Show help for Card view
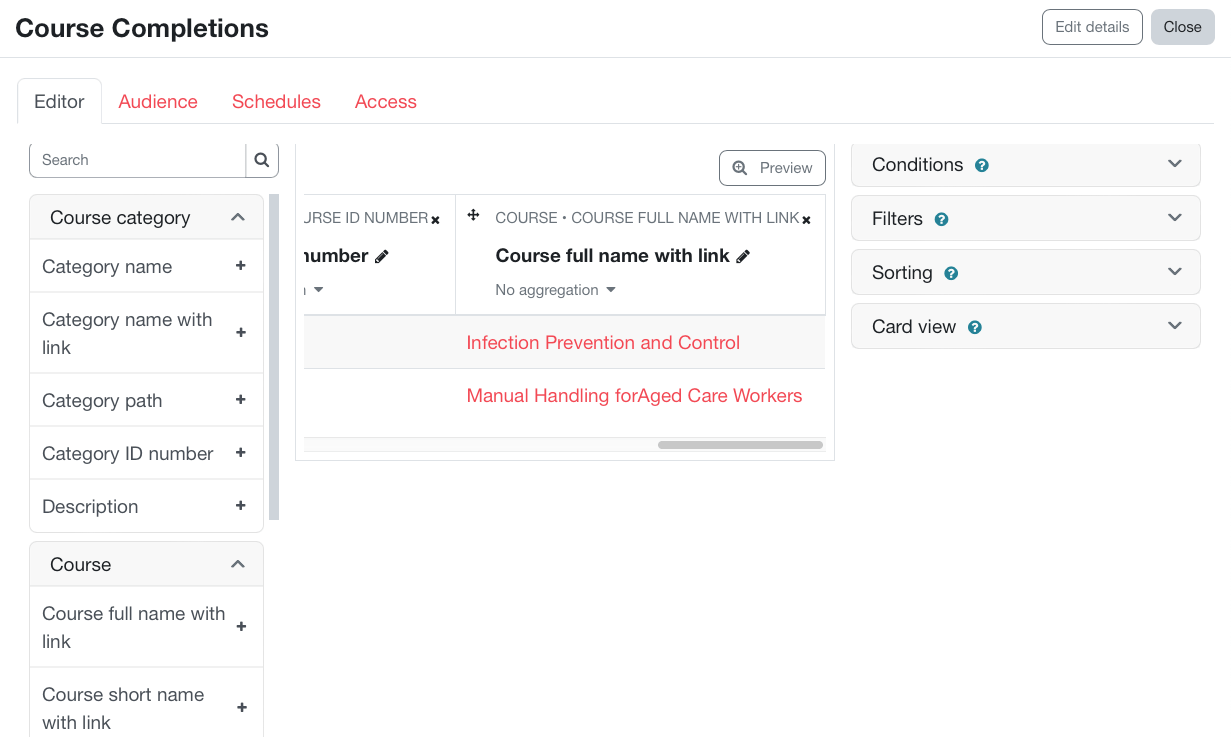 point(975,328)
